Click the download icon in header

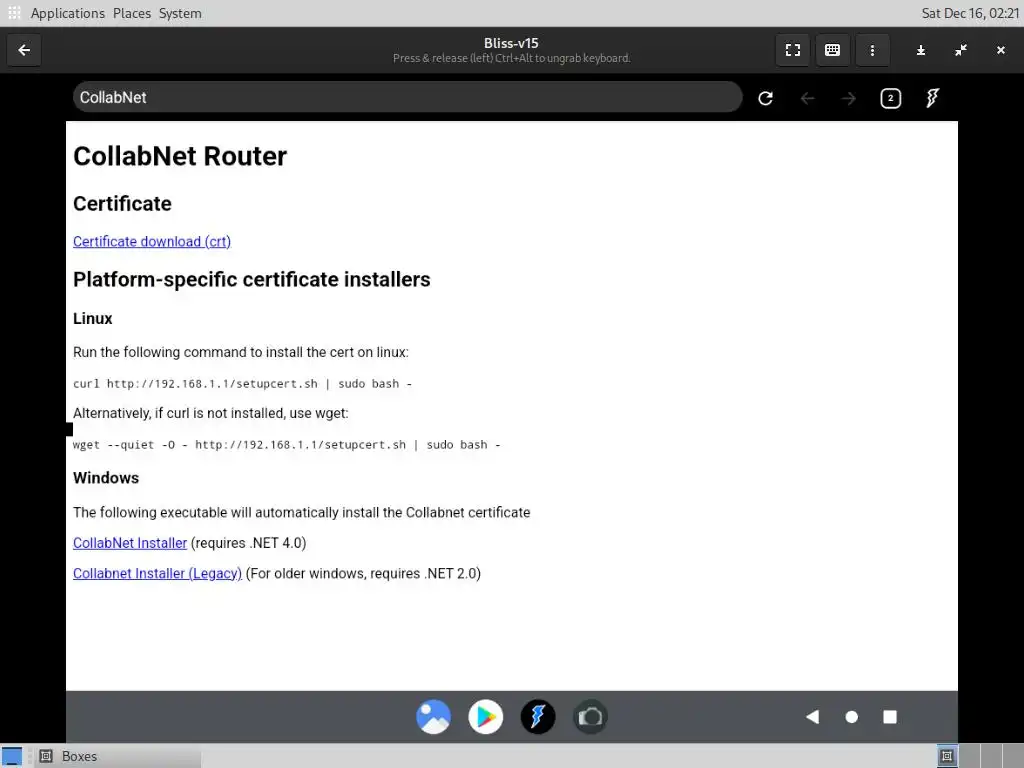click(921, 50)
